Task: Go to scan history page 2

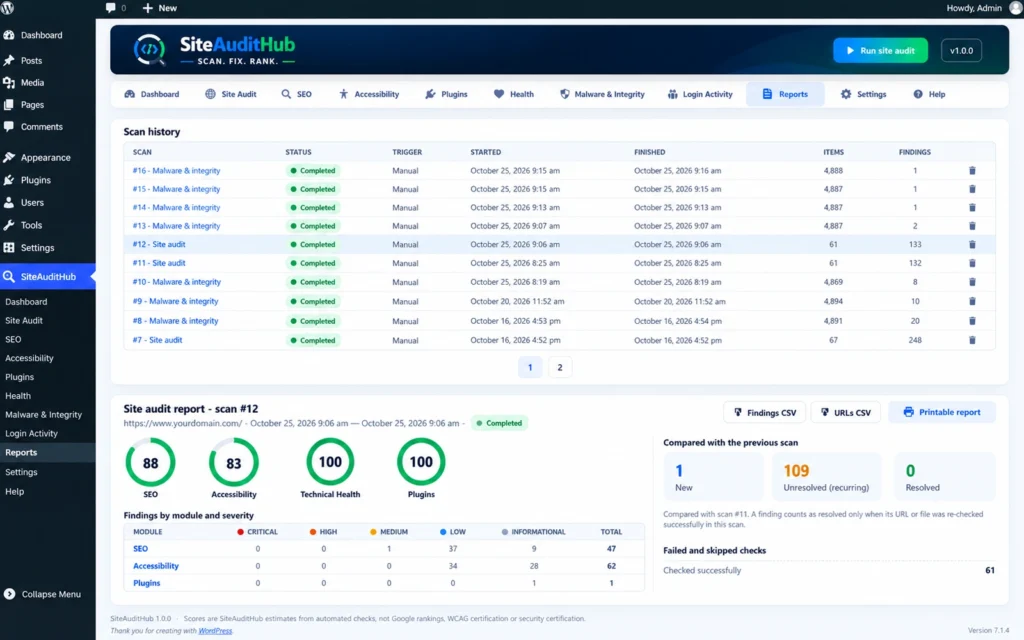Action: click(560, 367)
